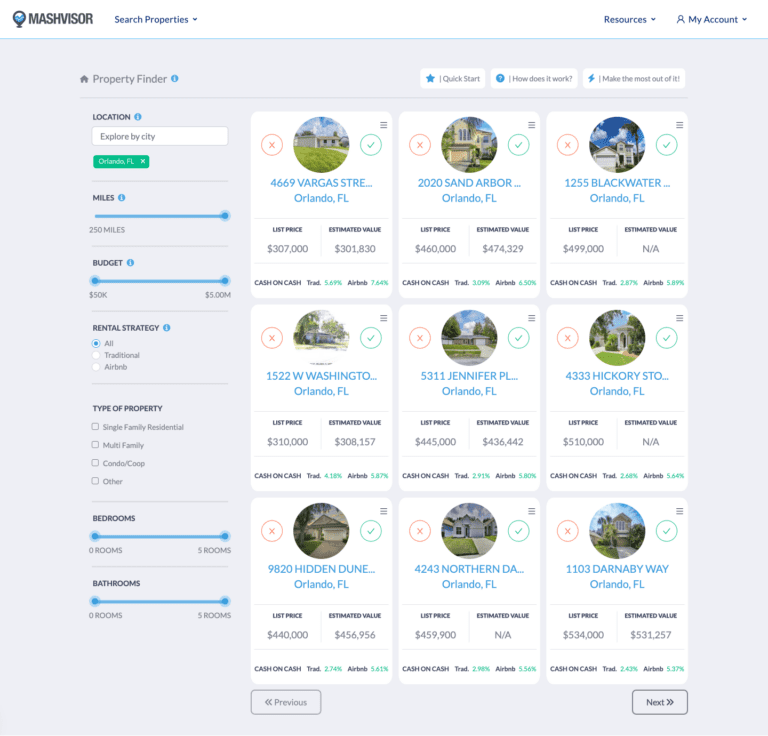Click the info icon beside Budget
Image resolution: width=768 pixels, height=736 pixels.
[131, 263]
